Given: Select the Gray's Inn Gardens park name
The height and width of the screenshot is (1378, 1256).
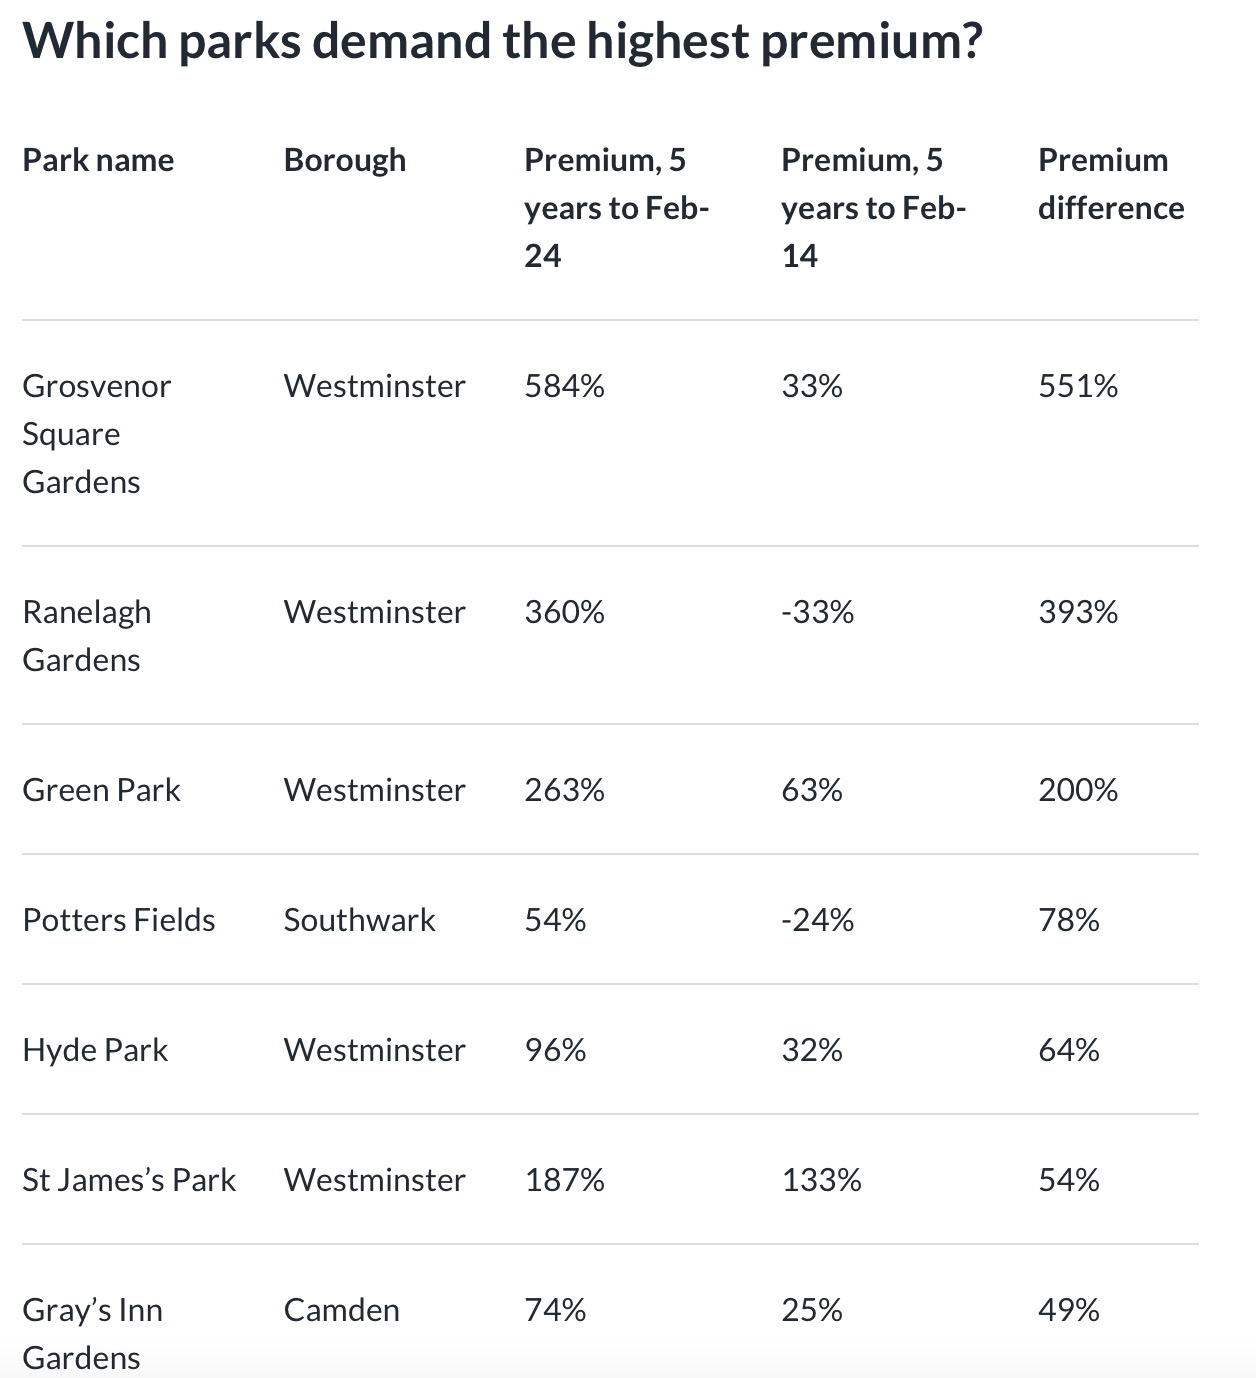Looking at the screenshot, I should point(92,1334).
